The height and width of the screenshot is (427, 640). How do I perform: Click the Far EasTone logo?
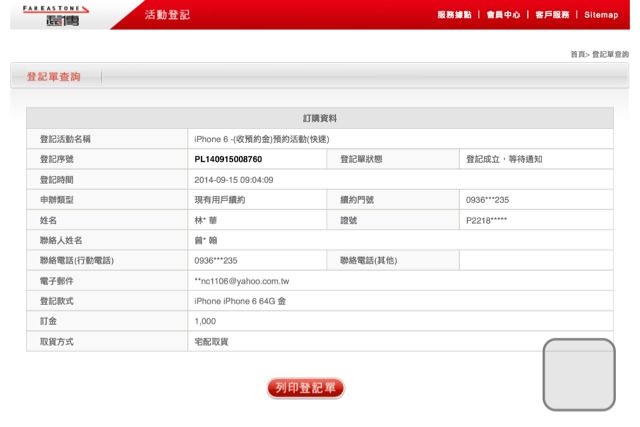click(56, 15)
